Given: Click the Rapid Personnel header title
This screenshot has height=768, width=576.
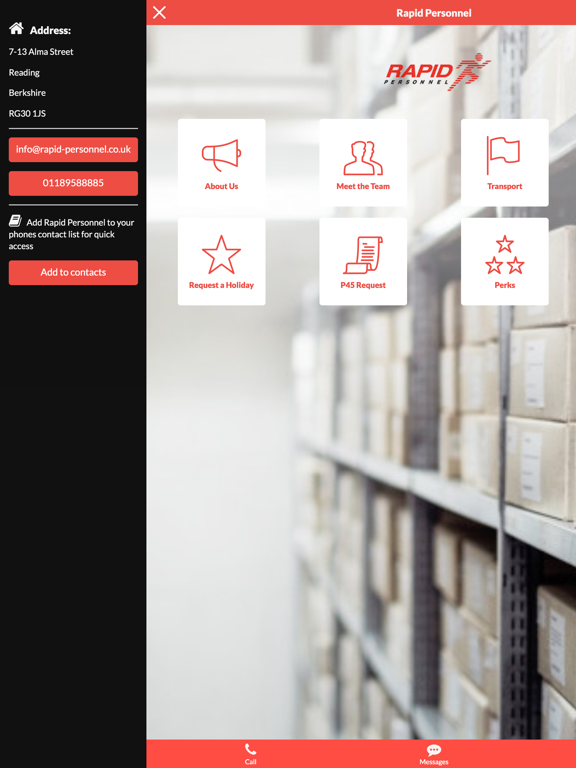Looking at the screenshot, I should (x=433, y=13).
